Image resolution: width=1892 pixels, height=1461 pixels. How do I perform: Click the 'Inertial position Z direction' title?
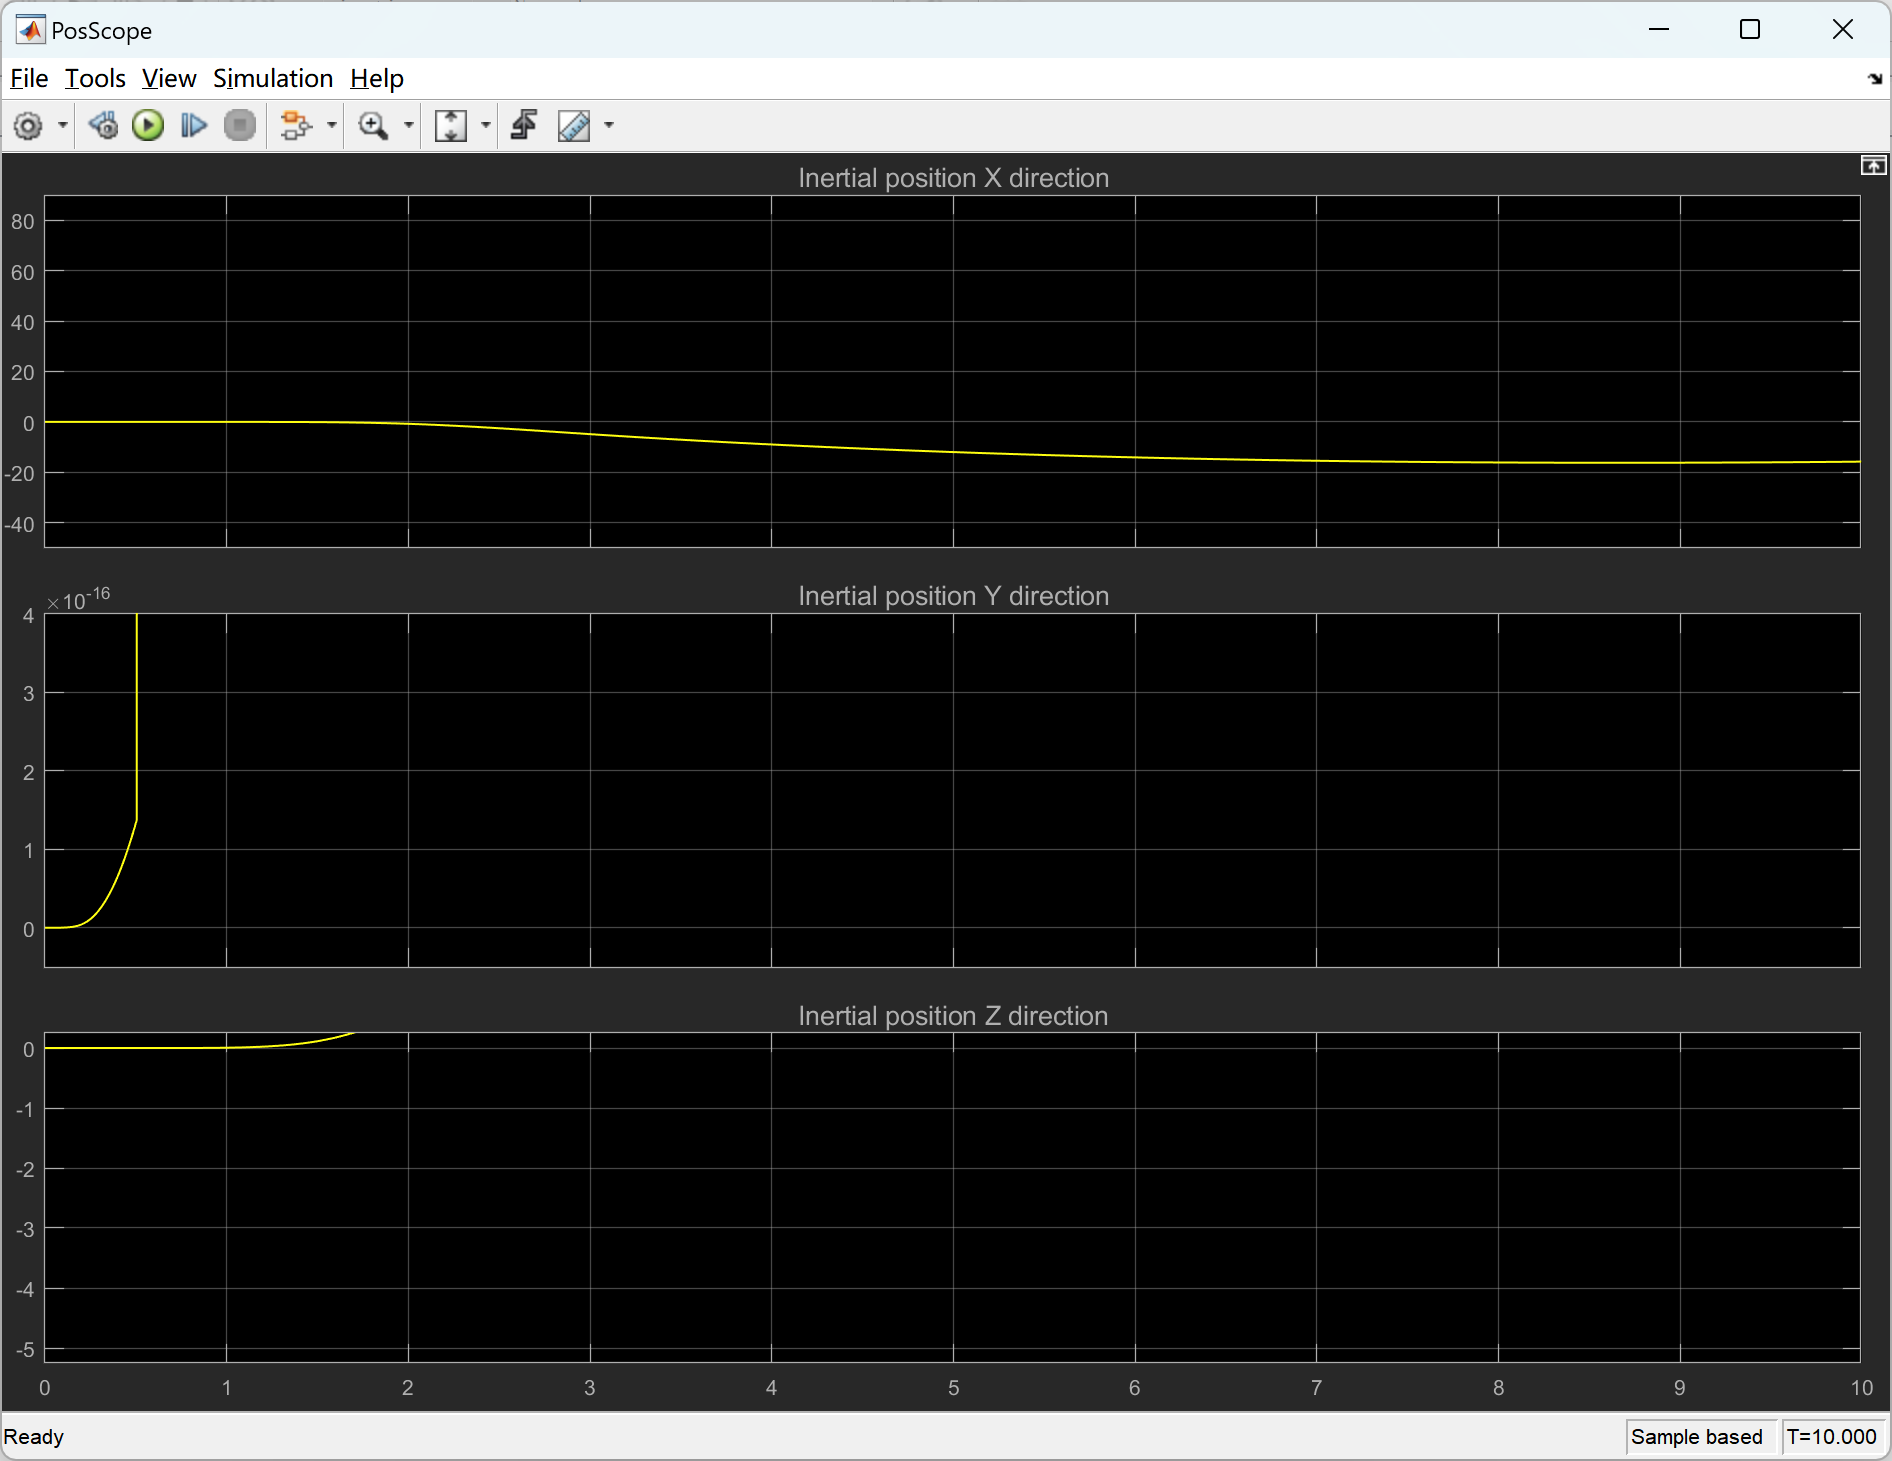(x=953, y=1016)
